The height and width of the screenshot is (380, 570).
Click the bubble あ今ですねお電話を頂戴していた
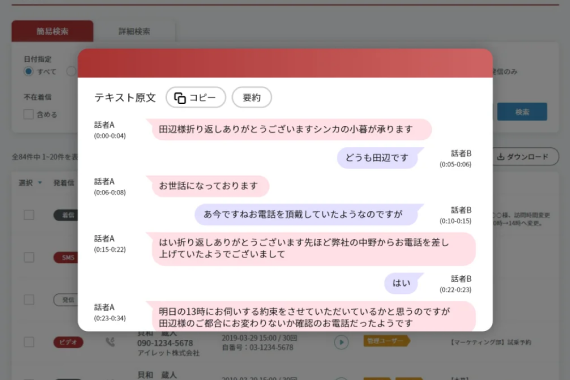[309, 214]
